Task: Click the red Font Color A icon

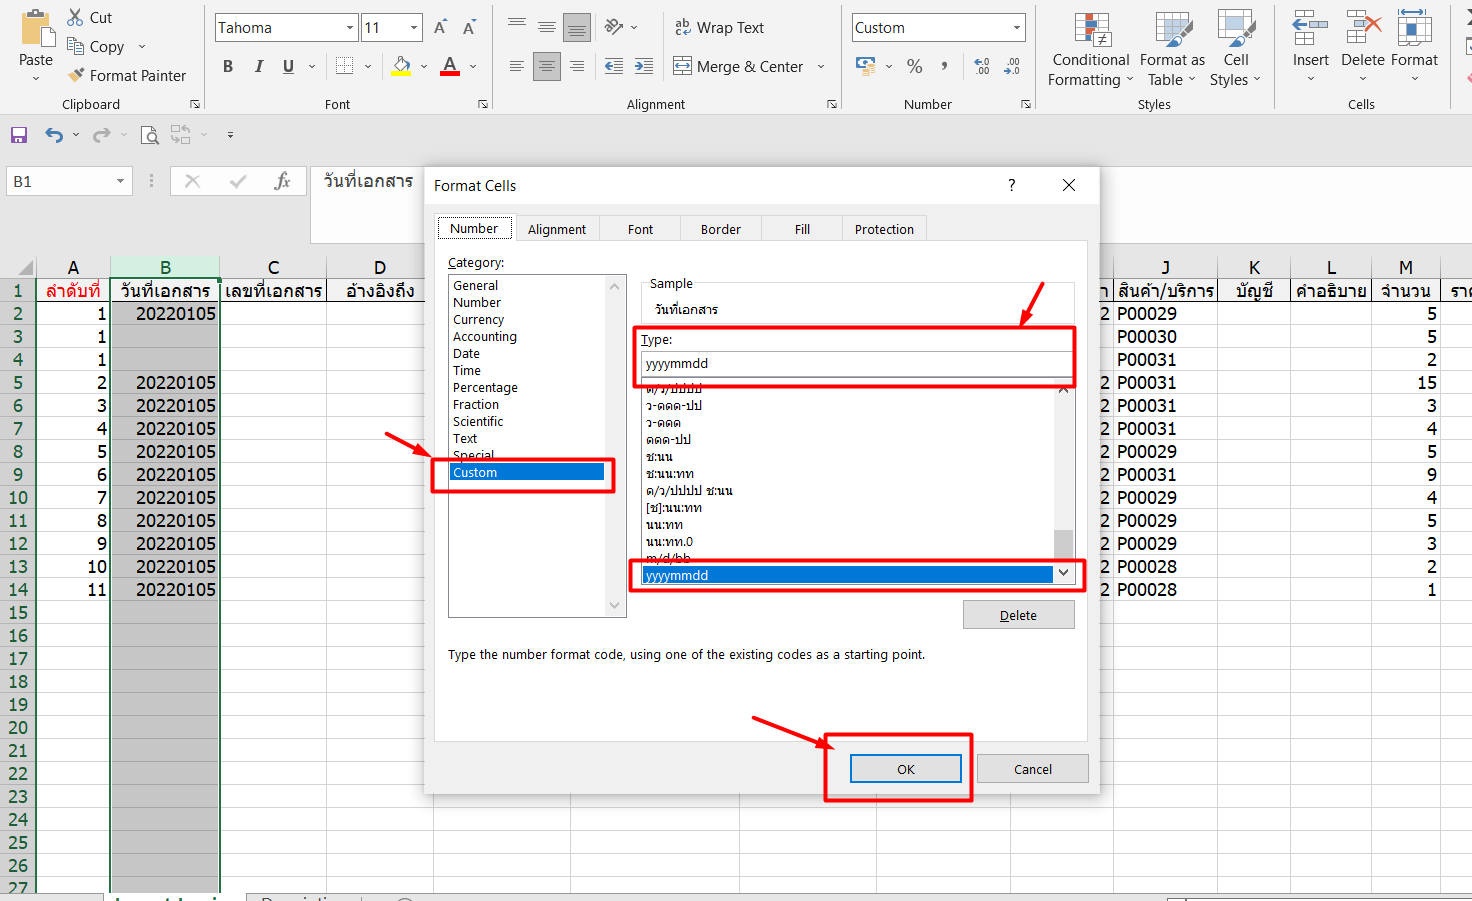Action: pos(450,66)
